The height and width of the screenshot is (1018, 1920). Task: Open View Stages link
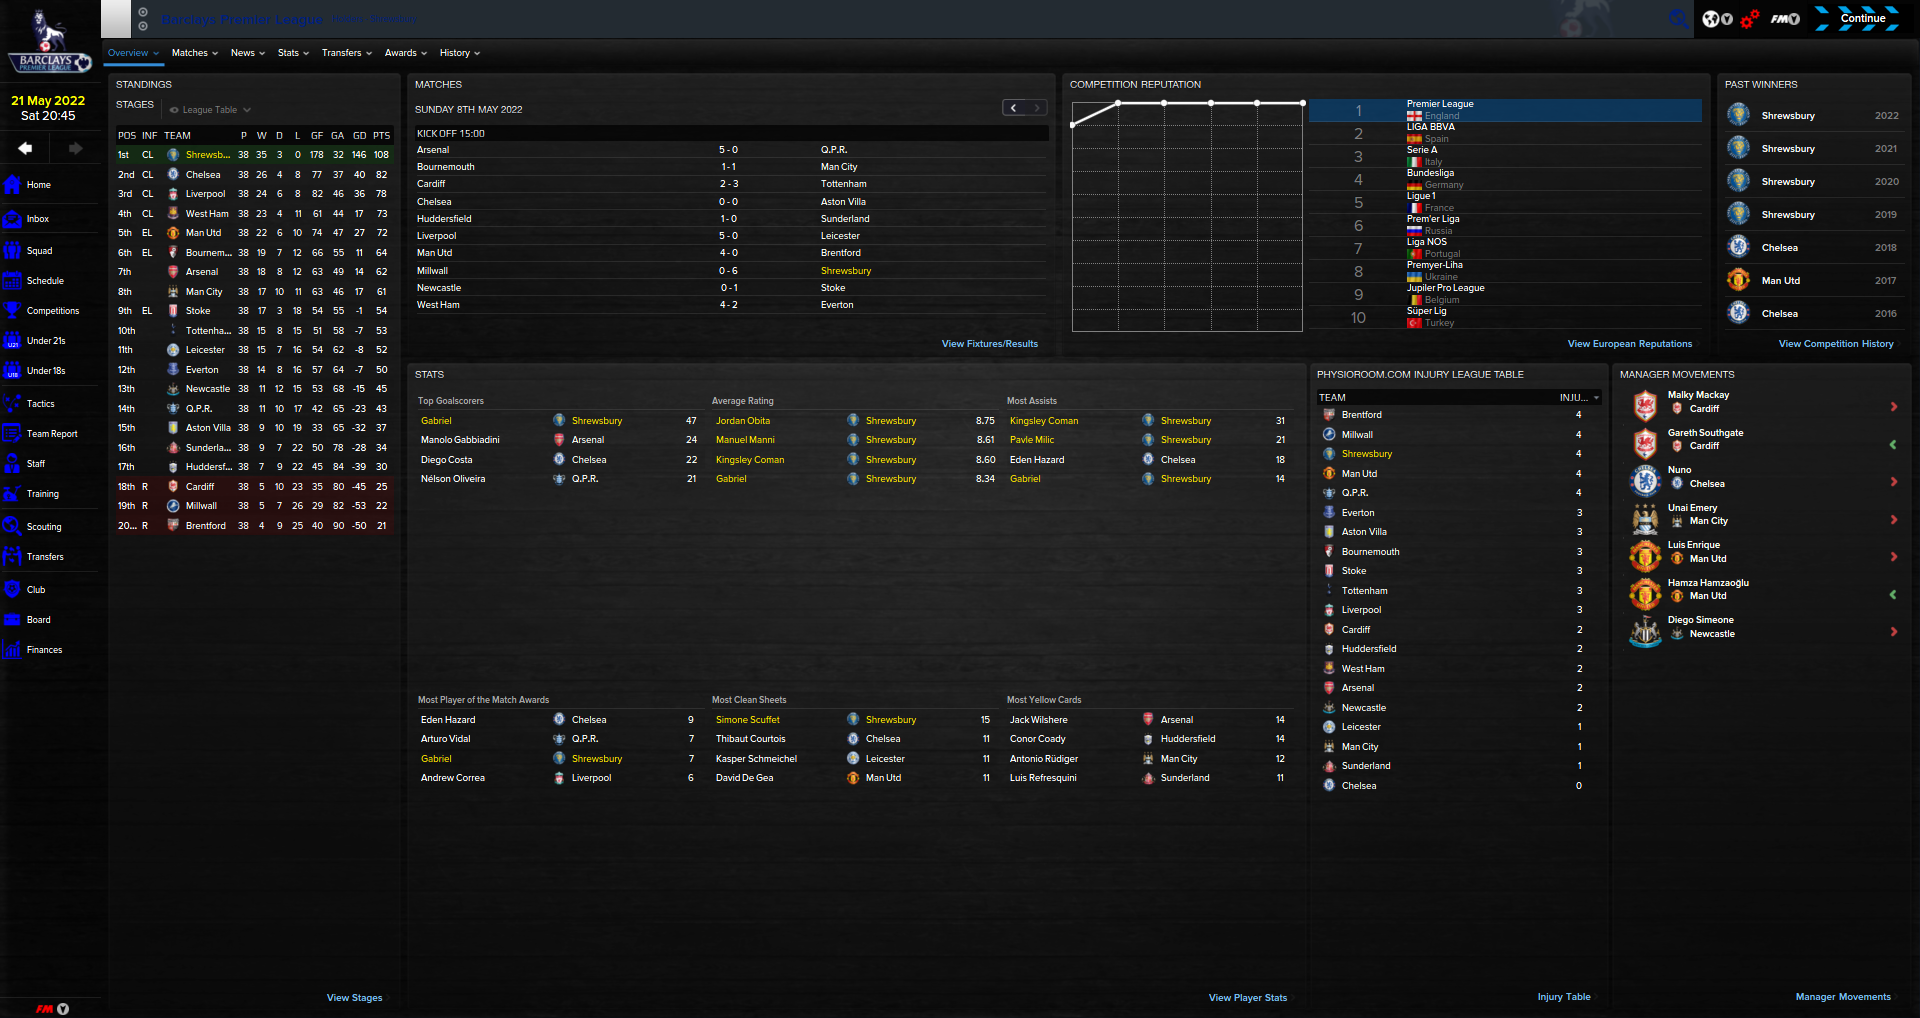[355, 998]
